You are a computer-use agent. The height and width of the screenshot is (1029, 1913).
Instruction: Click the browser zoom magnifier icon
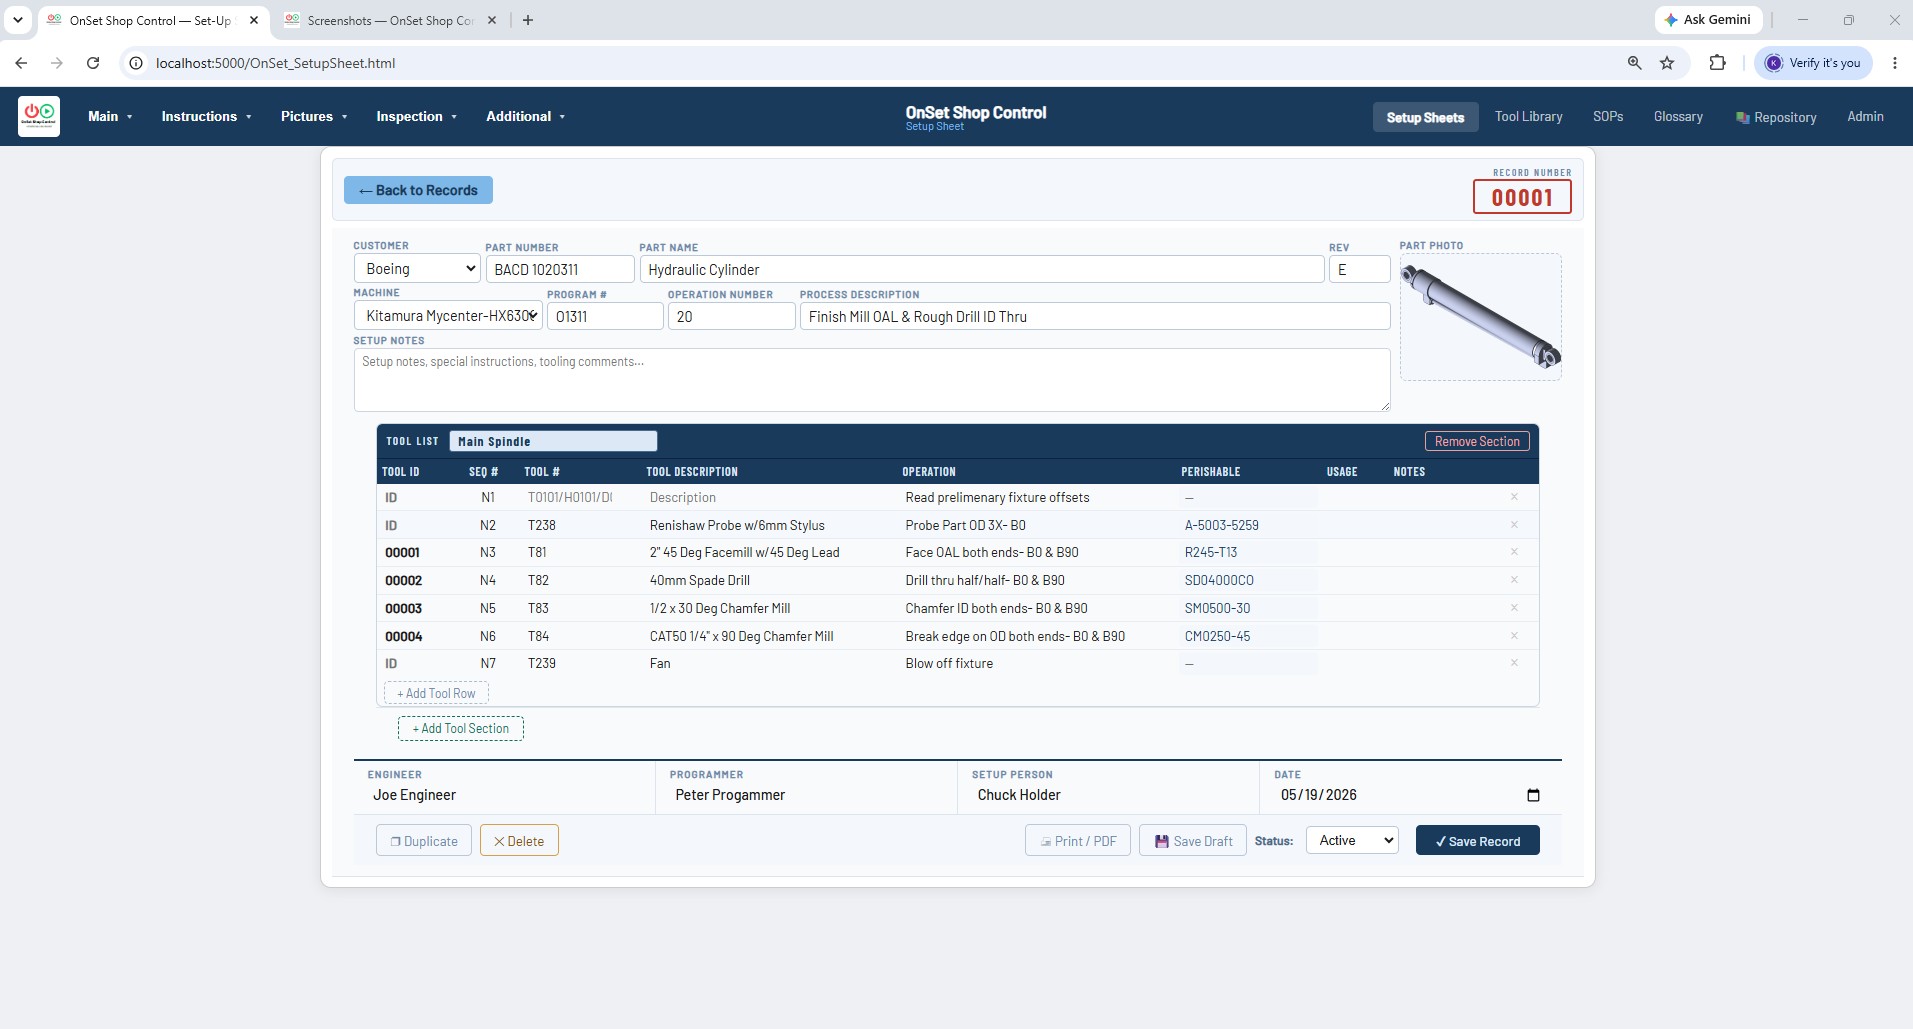point(1634,63)
